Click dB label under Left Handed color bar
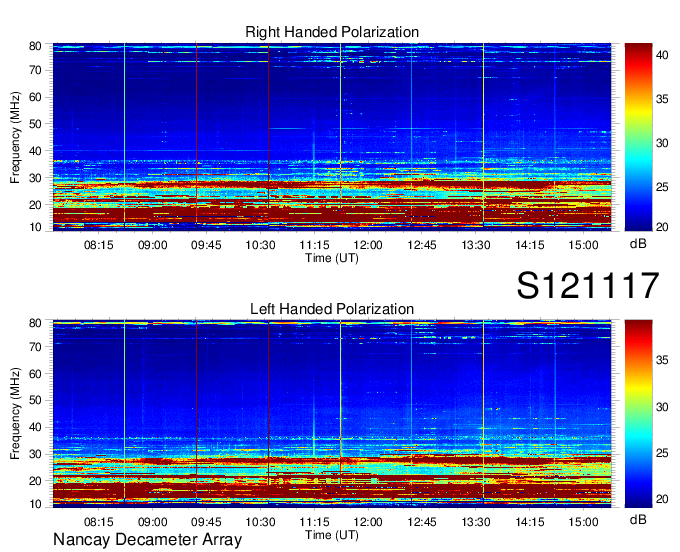The image size is (680, 552). pyautogui.click(x=638, y=519)
